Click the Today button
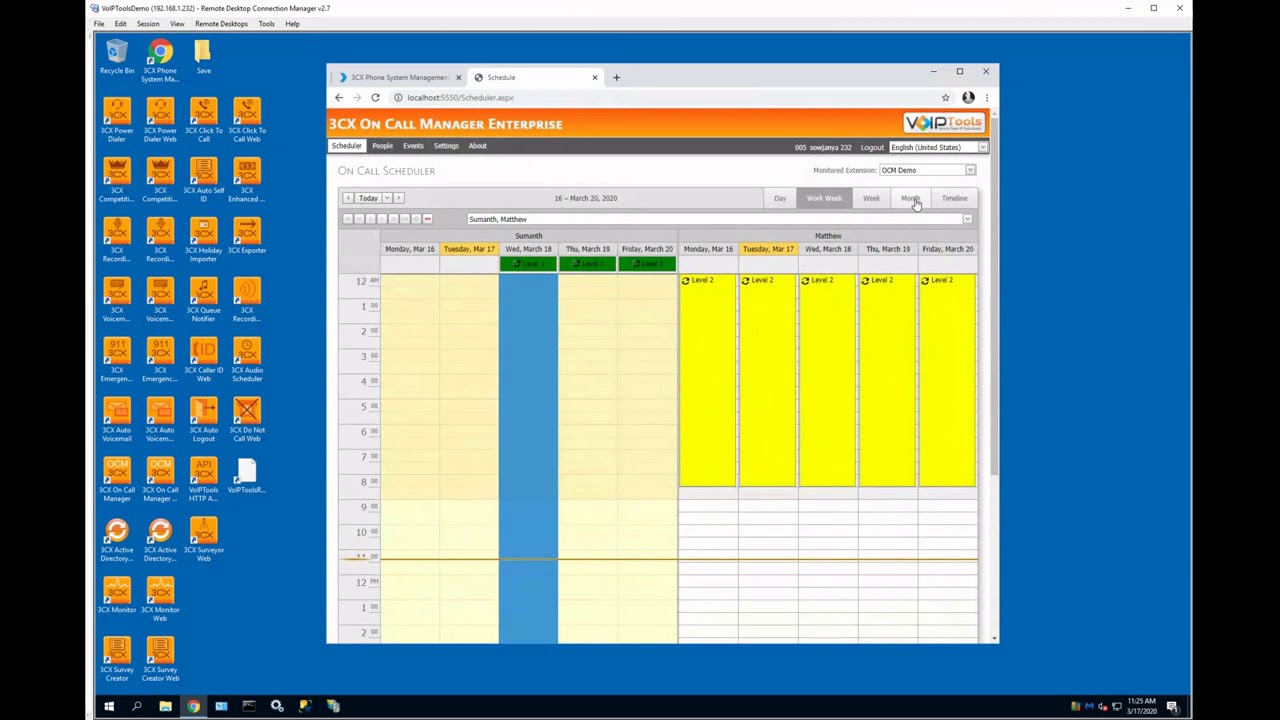 point(368,198)
